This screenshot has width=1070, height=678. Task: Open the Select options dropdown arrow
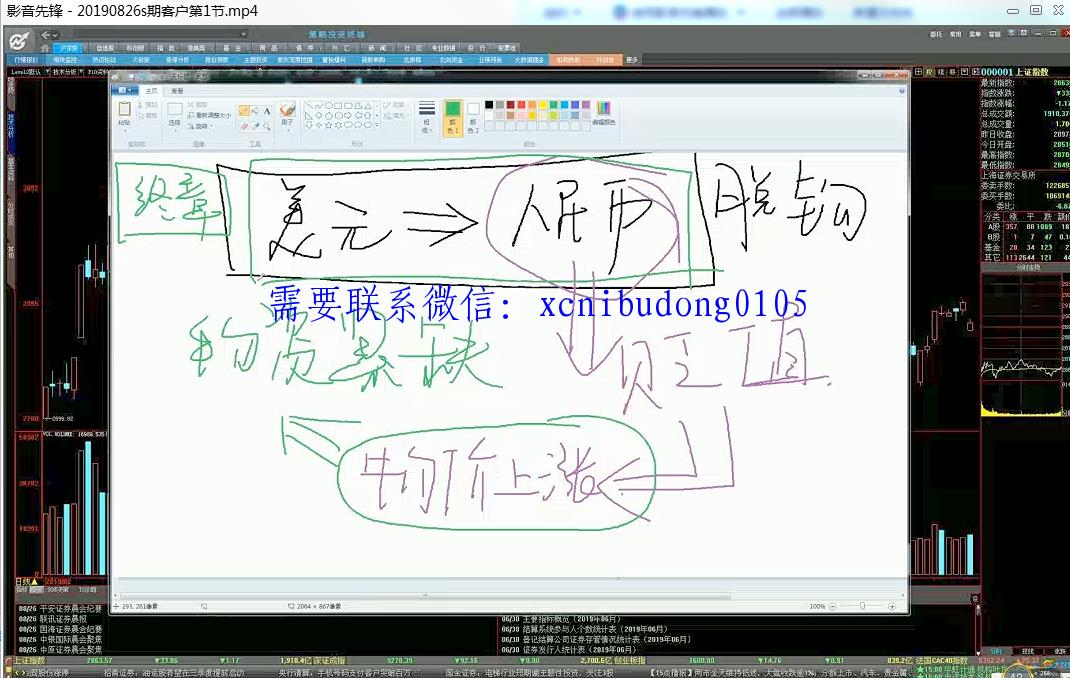click(x=175, y=130)
